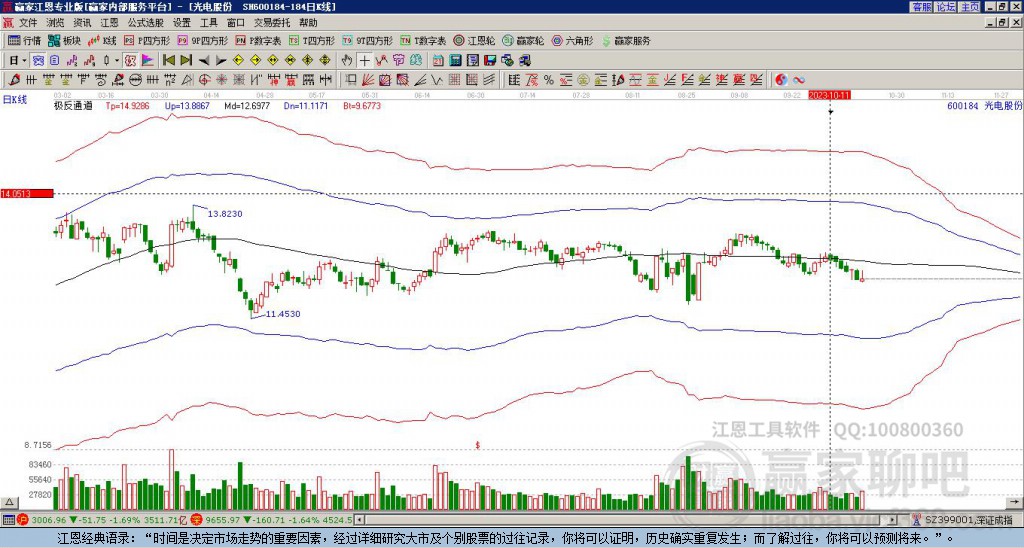This screenshot has width=1024, height=548.
Task: Open the T数字表 time number table
Action: pyautogui.click(x=423, y=40)
